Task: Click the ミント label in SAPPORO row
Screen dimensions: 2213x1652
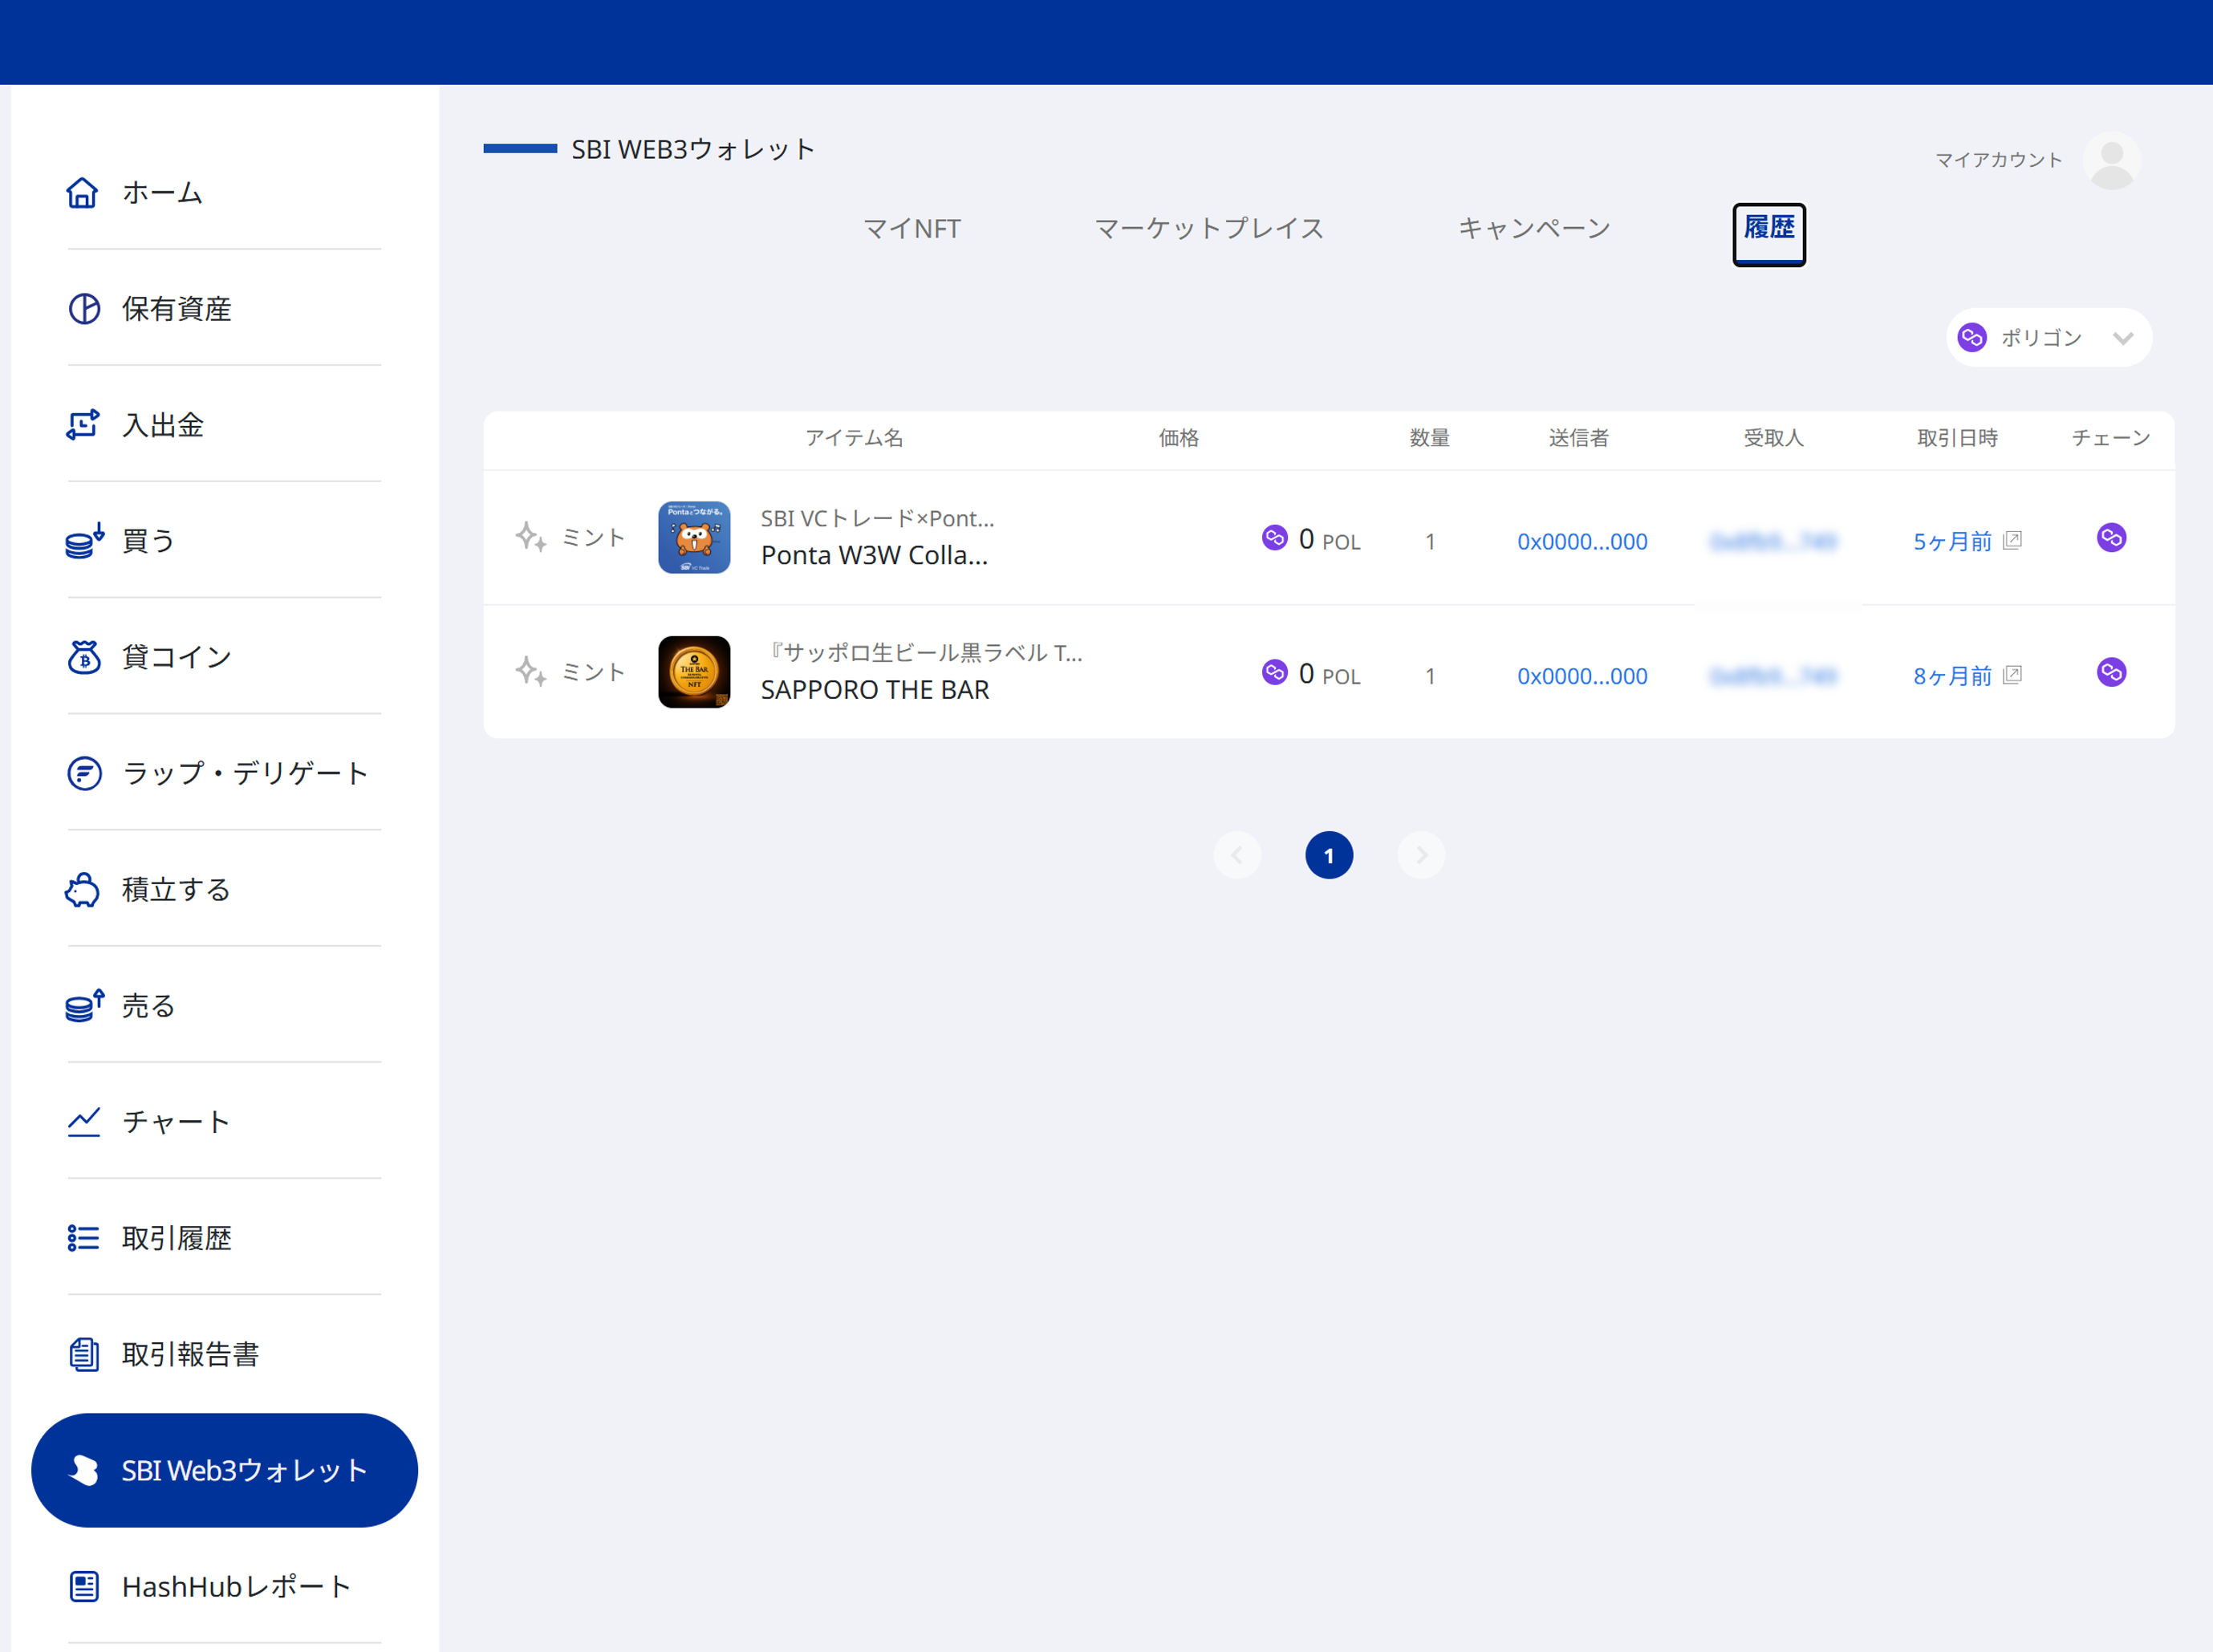Action: pyautogui.click(x=594, y=672)
